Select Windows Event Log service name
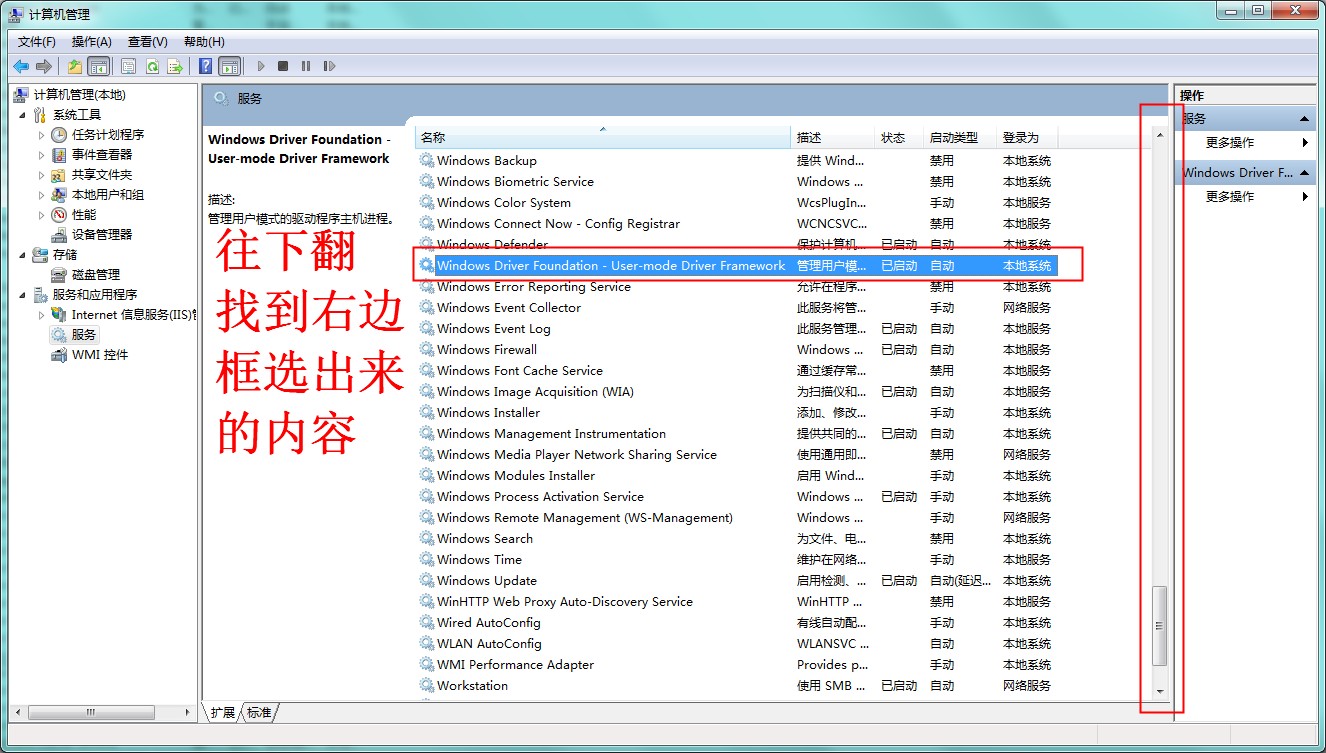1326x753 pixels. (x=494, y=328)
